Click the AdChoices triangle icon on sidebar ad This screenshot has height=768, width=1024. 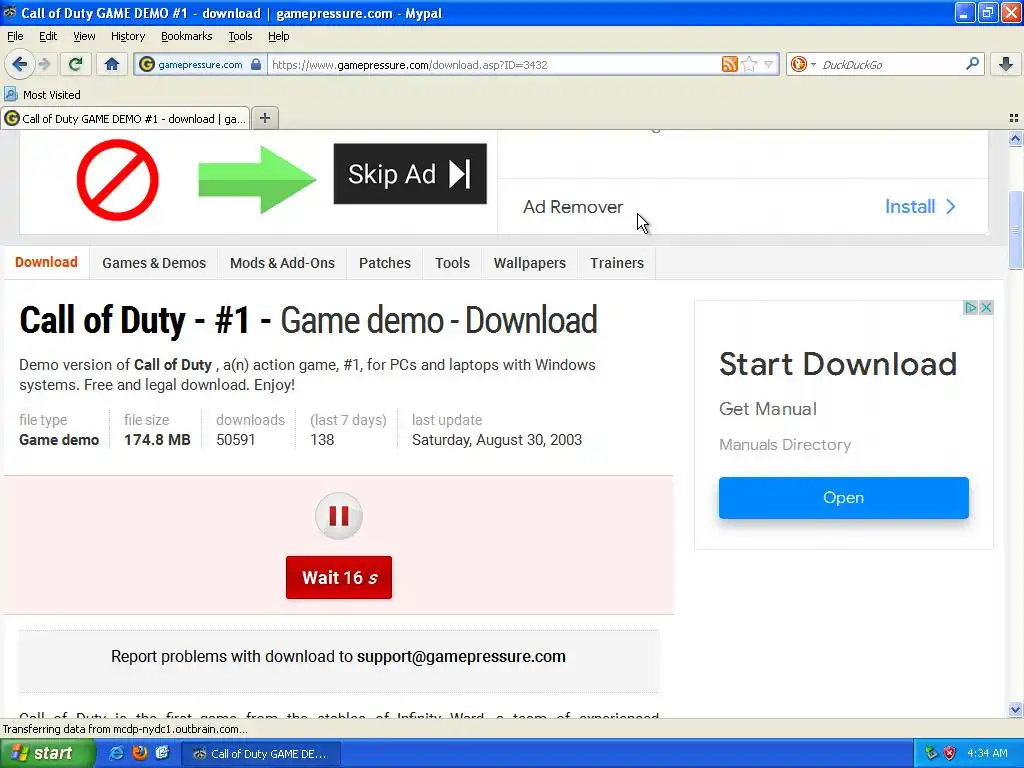click(x=971, y=308)
